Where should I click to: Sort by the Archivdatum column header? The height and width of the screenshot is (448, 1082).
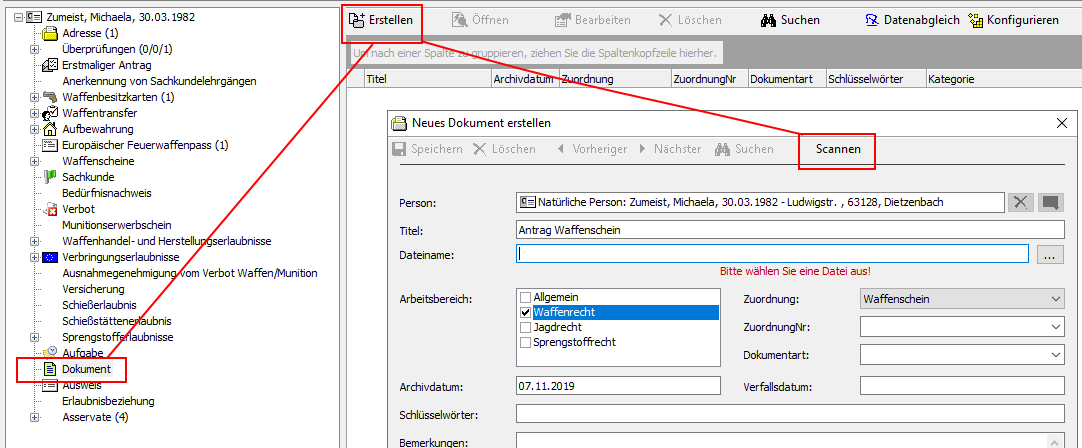coord(524,78)
